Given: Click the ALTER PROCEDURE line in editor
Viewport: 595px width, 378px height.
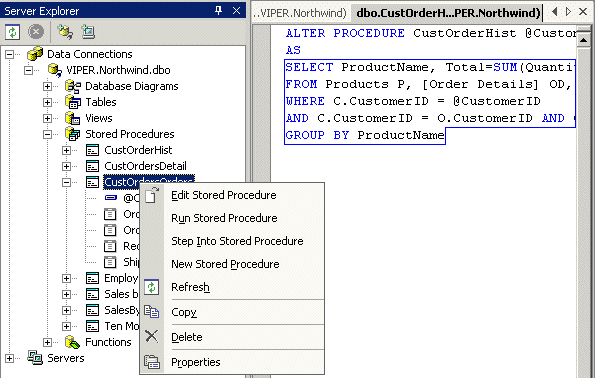Looking at the screenshot, I should (430, 33).
